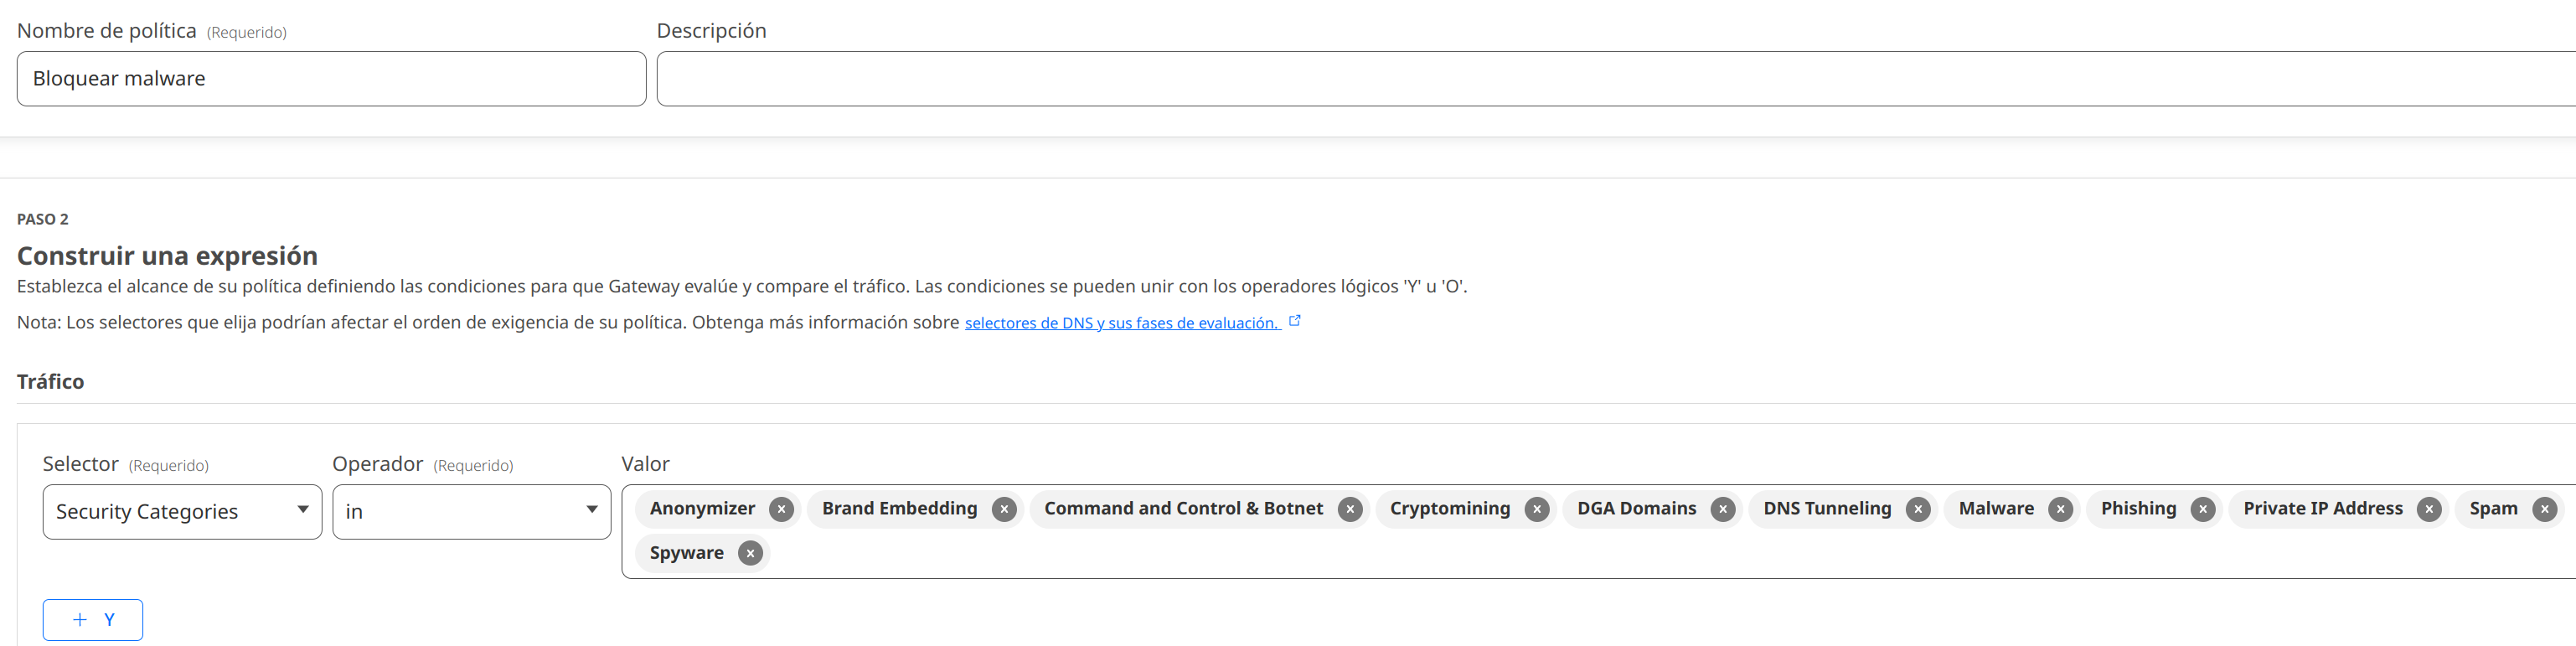Remove Command and Control & Botnet tag
This screenshot has width=2576, height=646.
coord(1350,509)
